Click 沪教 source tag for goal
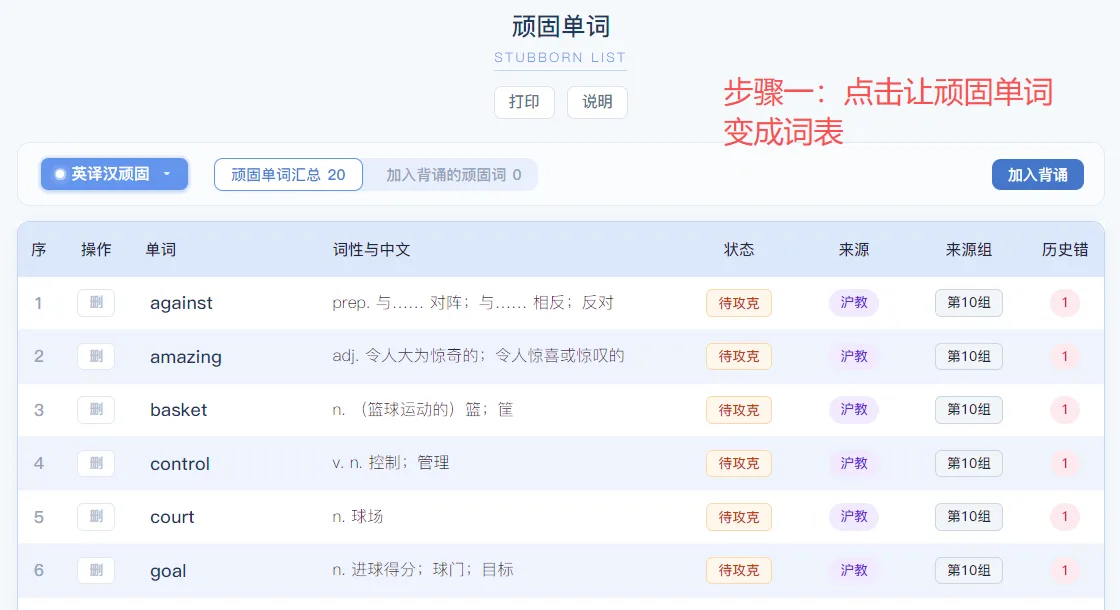Screen dimensions: 1120x610 (x=854, y=571)
